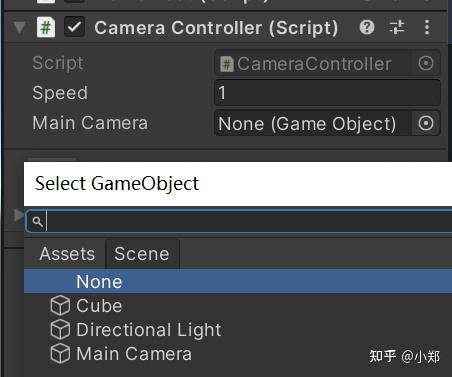This screenshot has height=377, width=452.
Task: Open the Camera Controller three-dot menu
Action: pyautogui.click(x=427, y=27)
